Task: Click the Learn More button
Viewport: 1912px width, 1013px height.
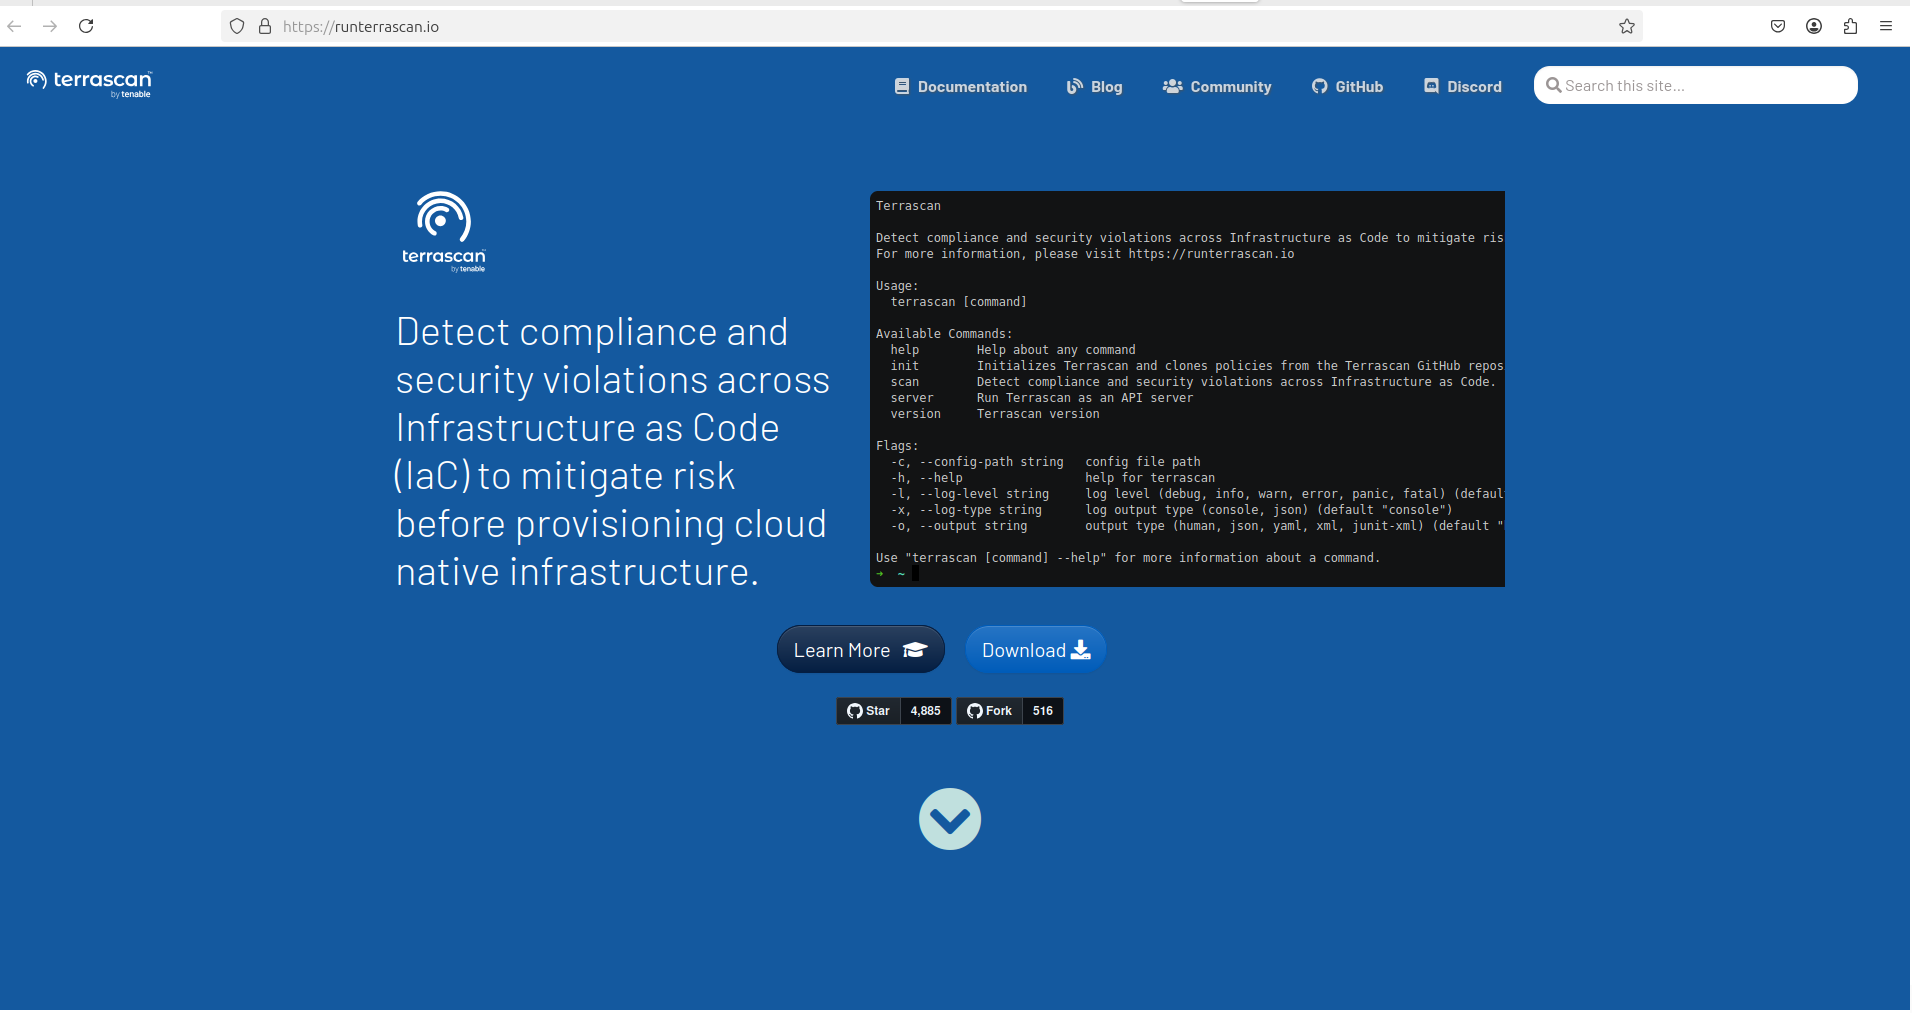Action: pos(861,650)
